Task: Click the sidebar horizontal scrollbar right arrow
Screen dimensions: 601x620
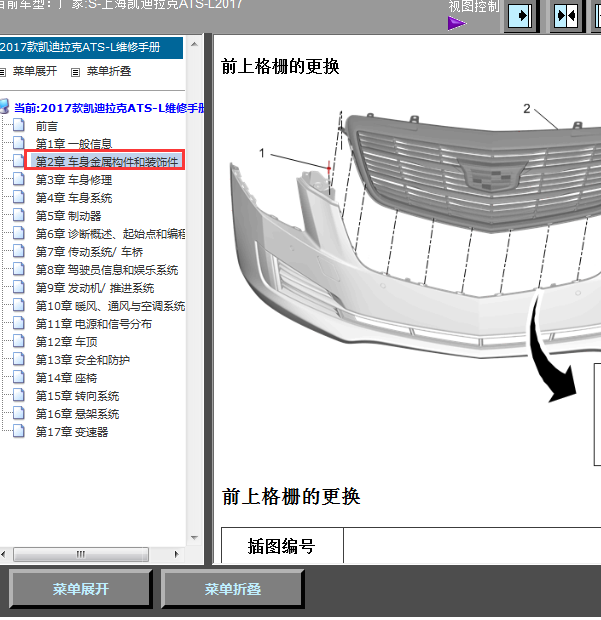Action: 176,554
